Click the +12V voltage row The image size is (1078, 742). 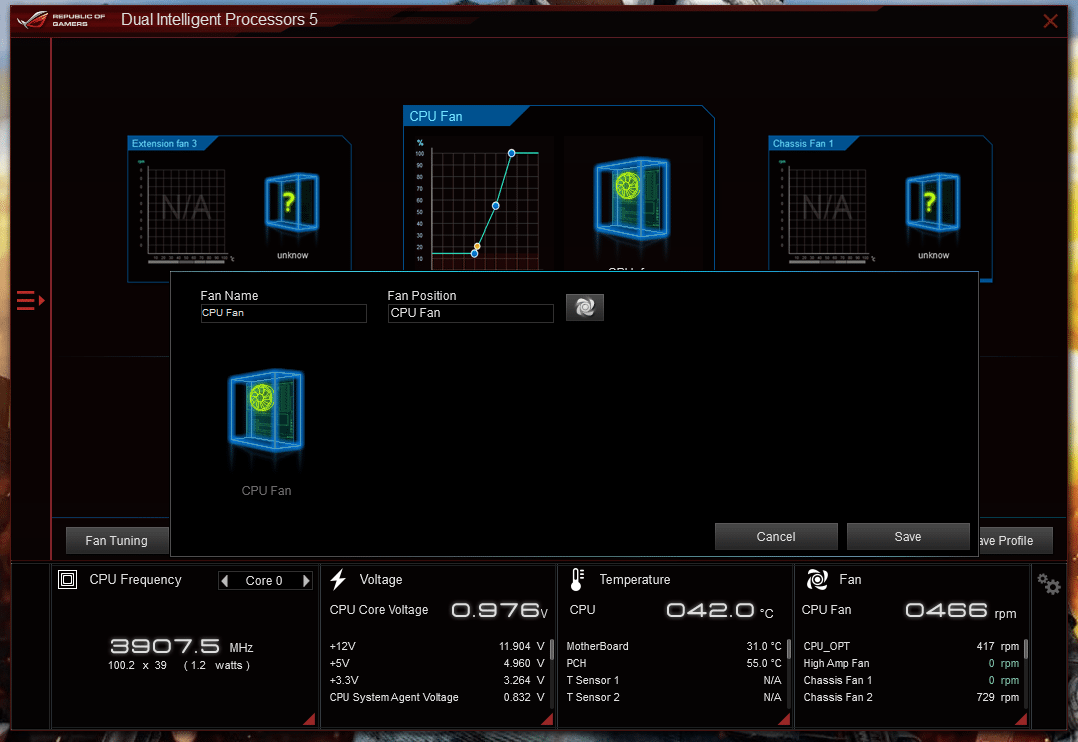point(437,646)
